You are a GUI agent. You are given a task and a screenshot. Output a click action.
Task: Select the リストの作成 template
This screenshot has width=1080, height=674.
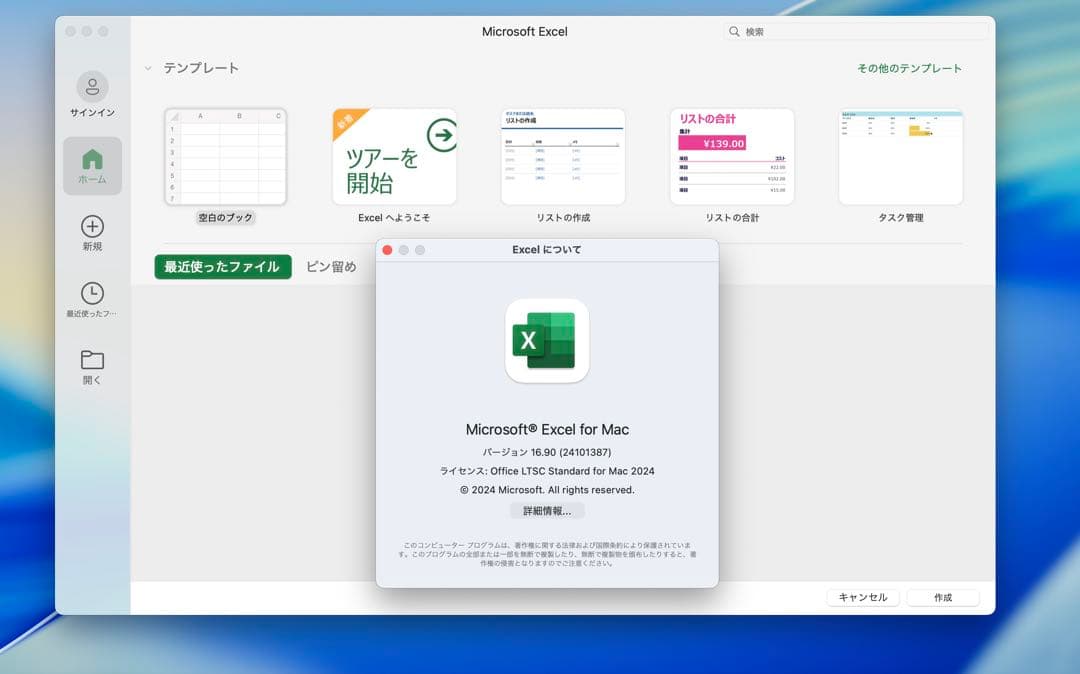562,155
